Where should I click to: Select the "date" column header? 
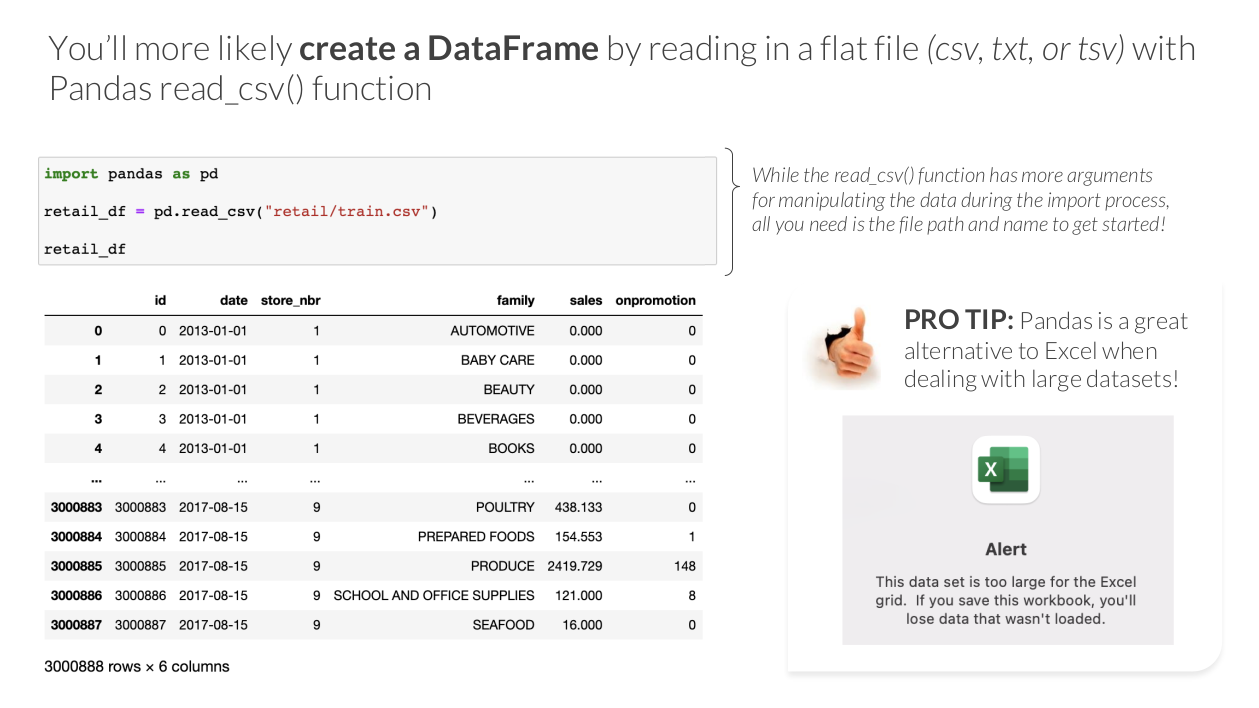(x=233, y=300)
